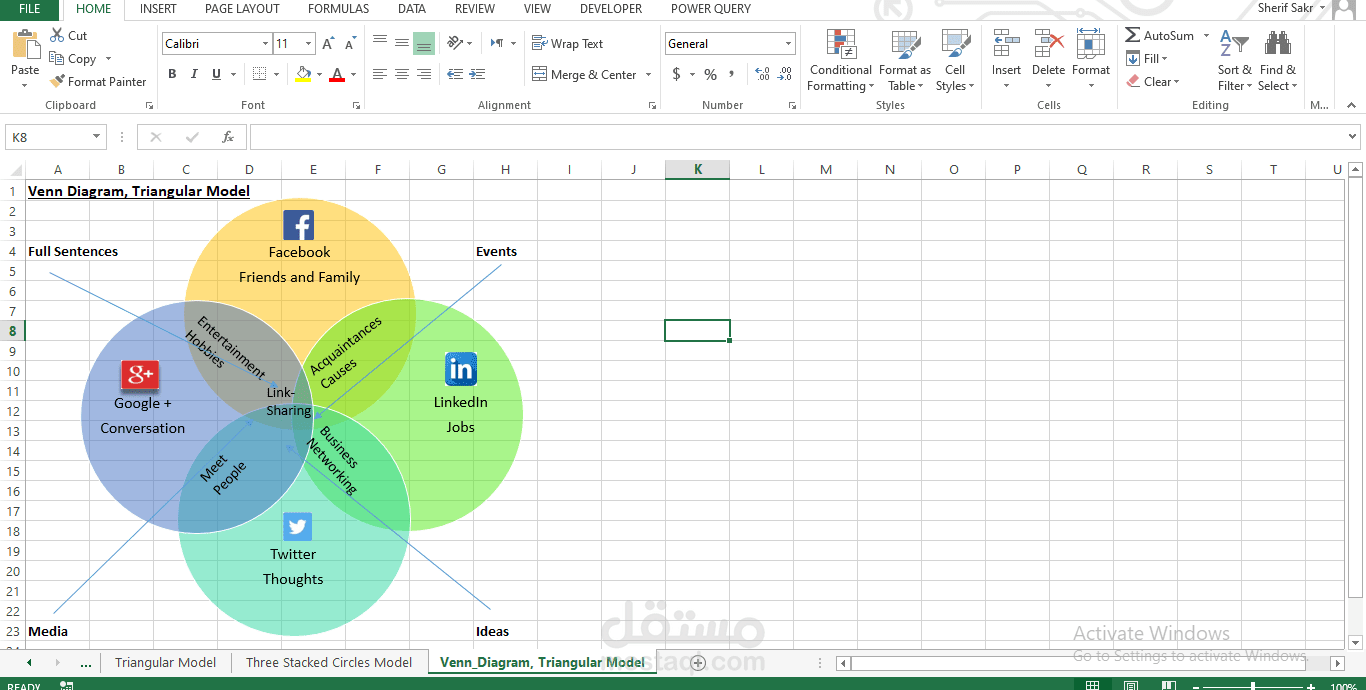
Task: Open the Name Box dropdown arrow
Action: pyautogui.click(x=97, y=137)
